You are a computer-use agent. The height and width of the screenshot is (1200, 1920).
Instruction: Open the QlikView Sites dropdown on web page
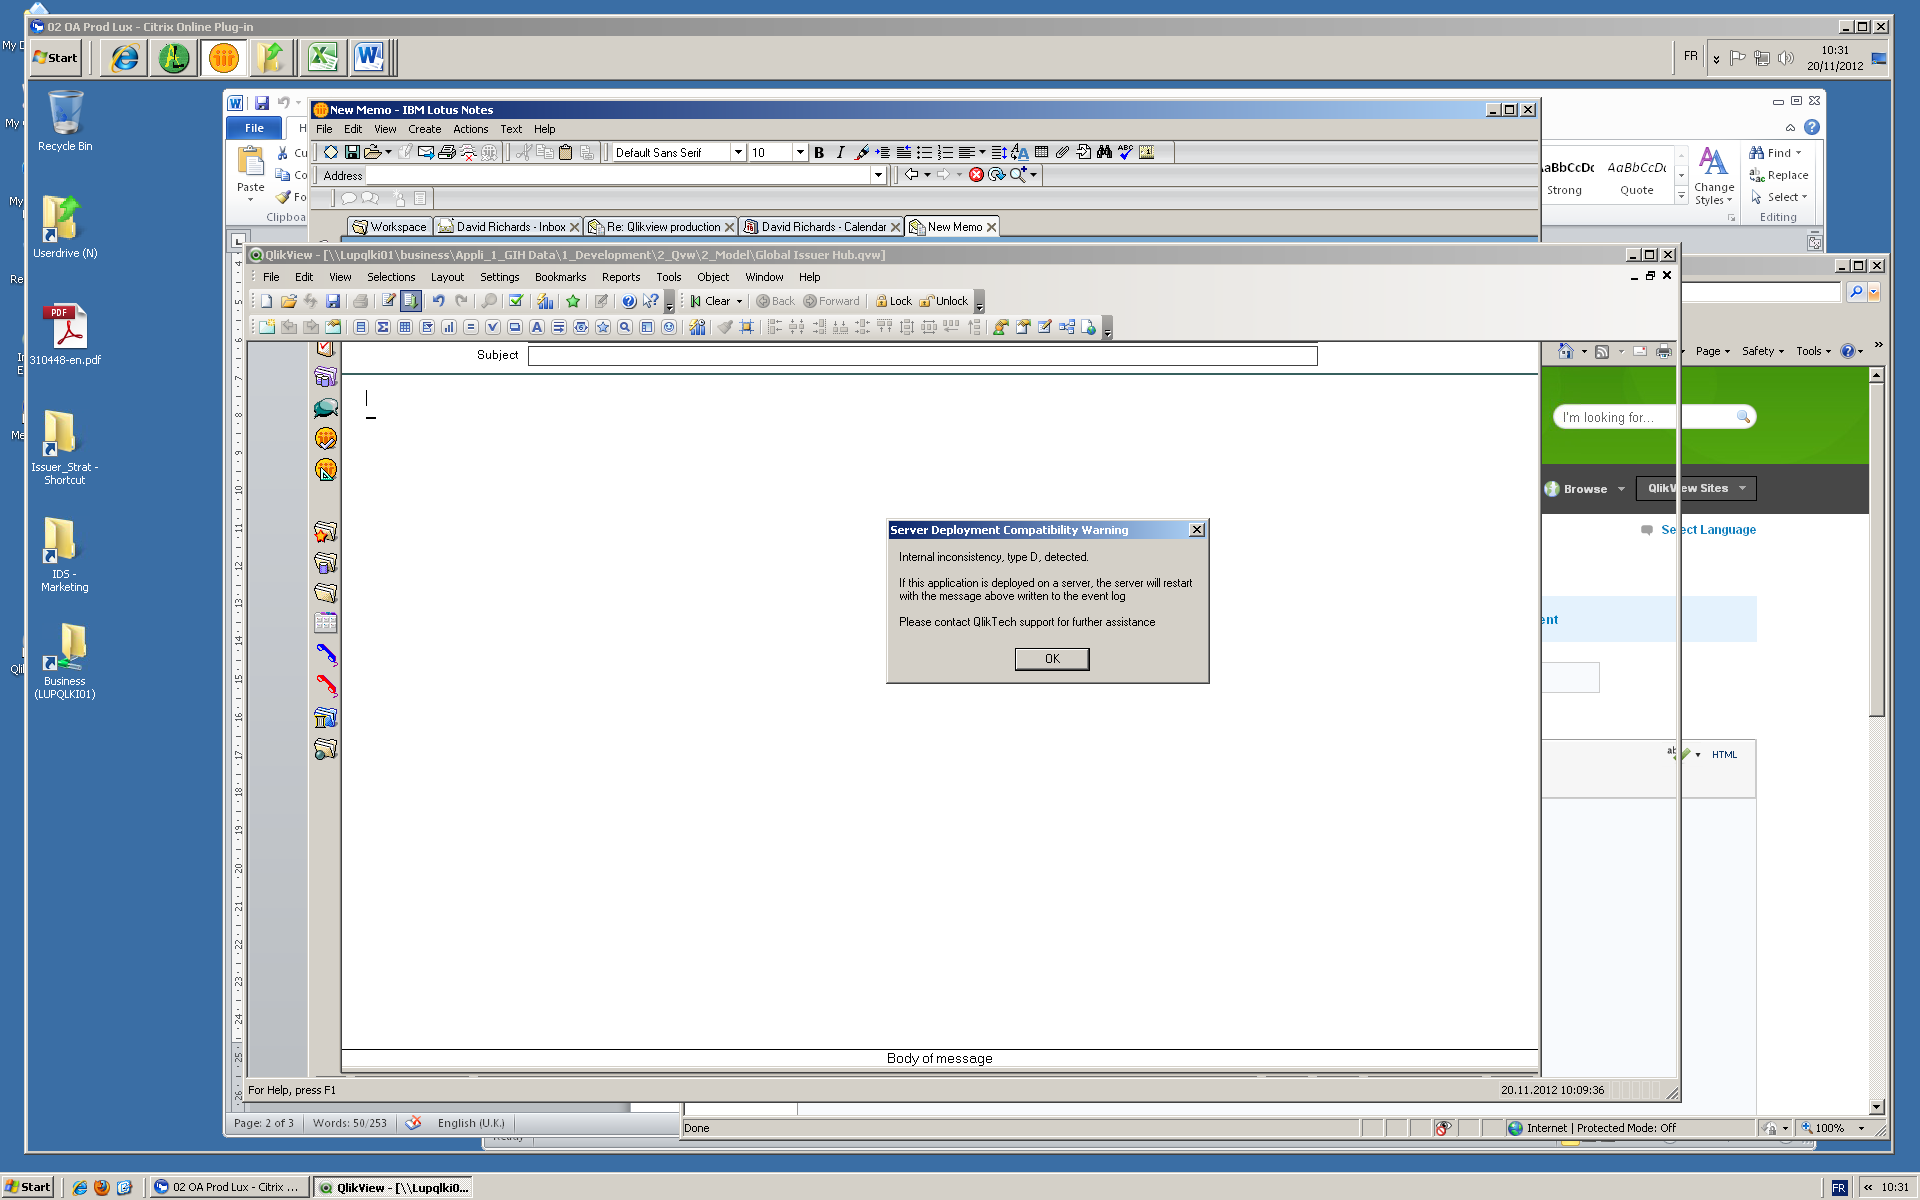[x=1696, y=488]
